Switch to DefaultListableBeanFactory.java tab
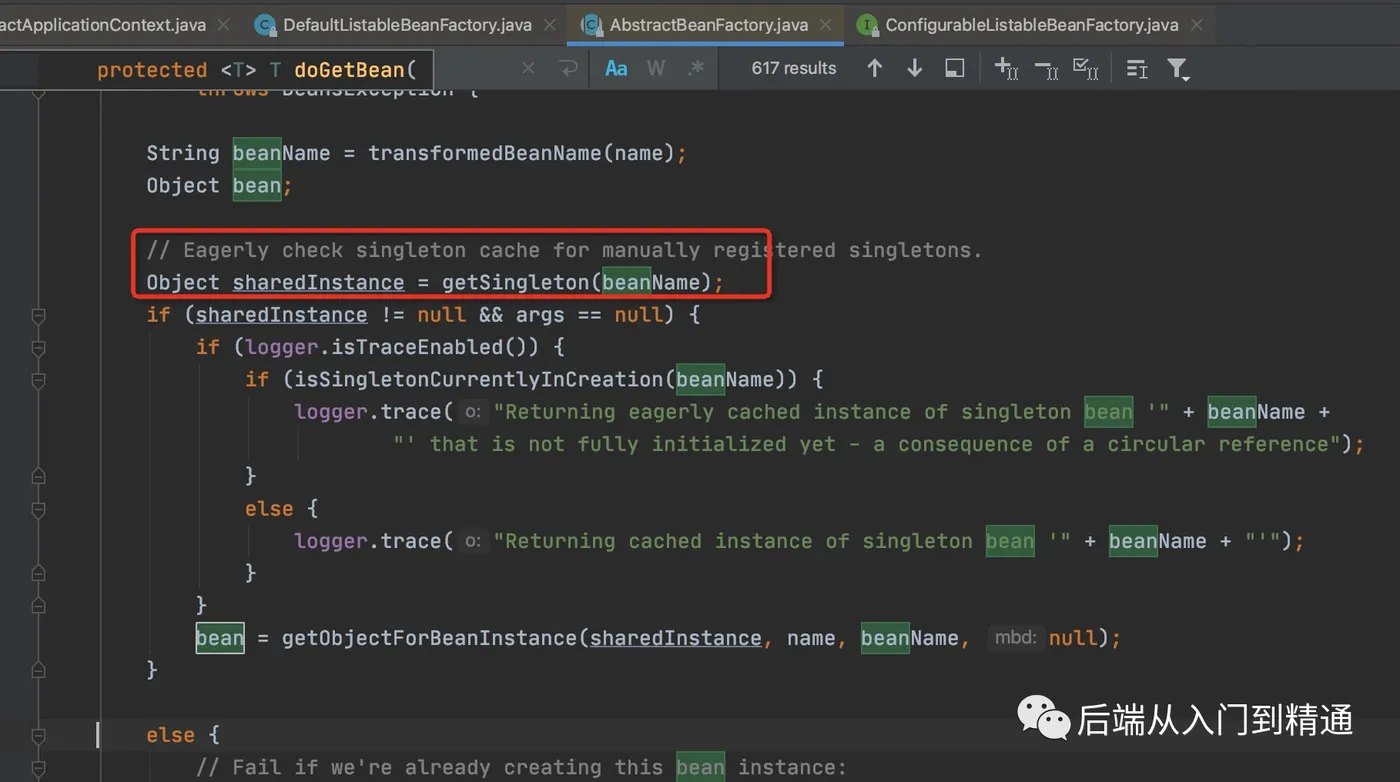Image resolution: width=1400 pixels, height=782 pixels. [407, 25]
